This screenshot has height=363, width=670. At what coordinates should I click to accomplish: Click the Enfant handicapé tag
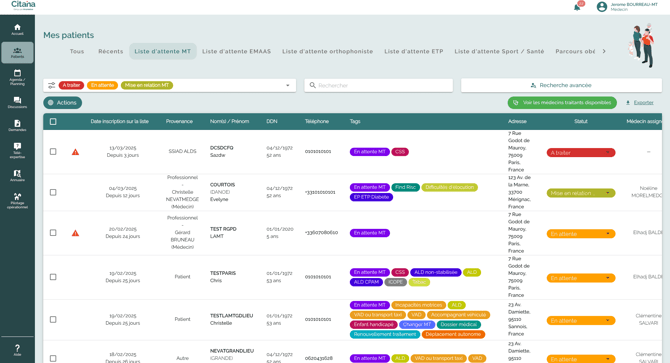pyautogui.click(x=374, y=325)
